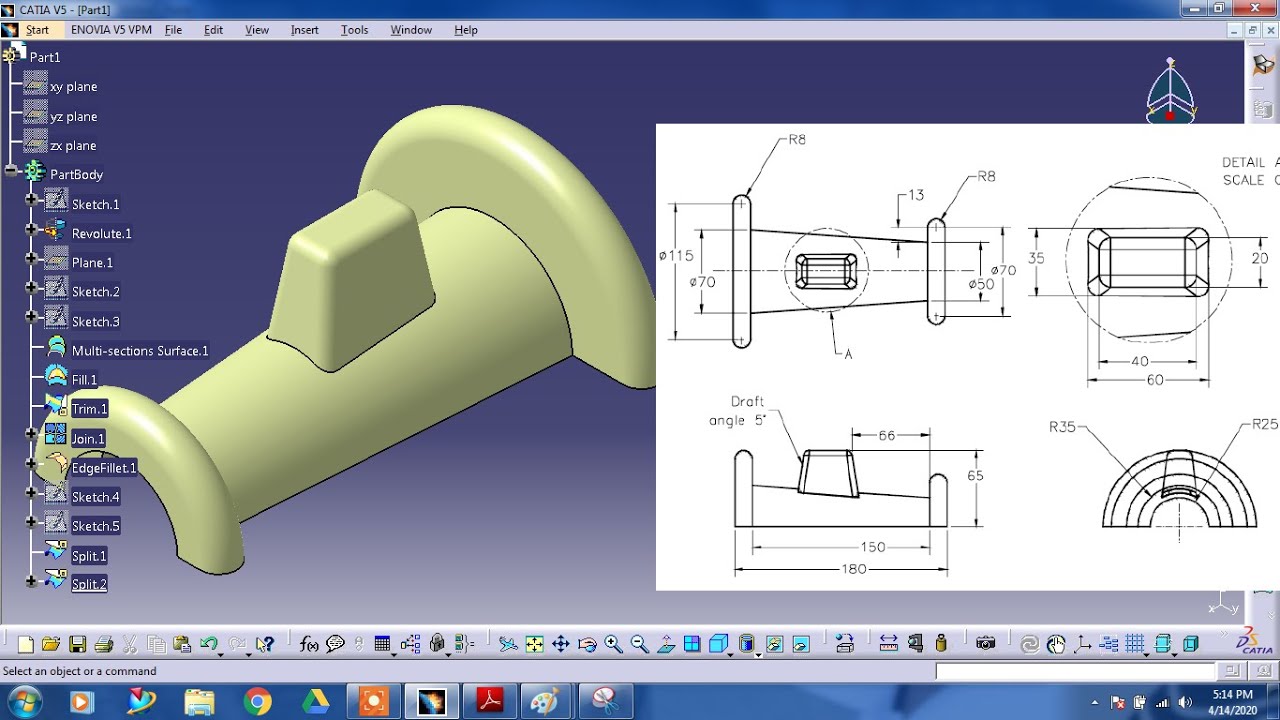
Task: Click the Swap visible space icon
Action: click(800, 644)
